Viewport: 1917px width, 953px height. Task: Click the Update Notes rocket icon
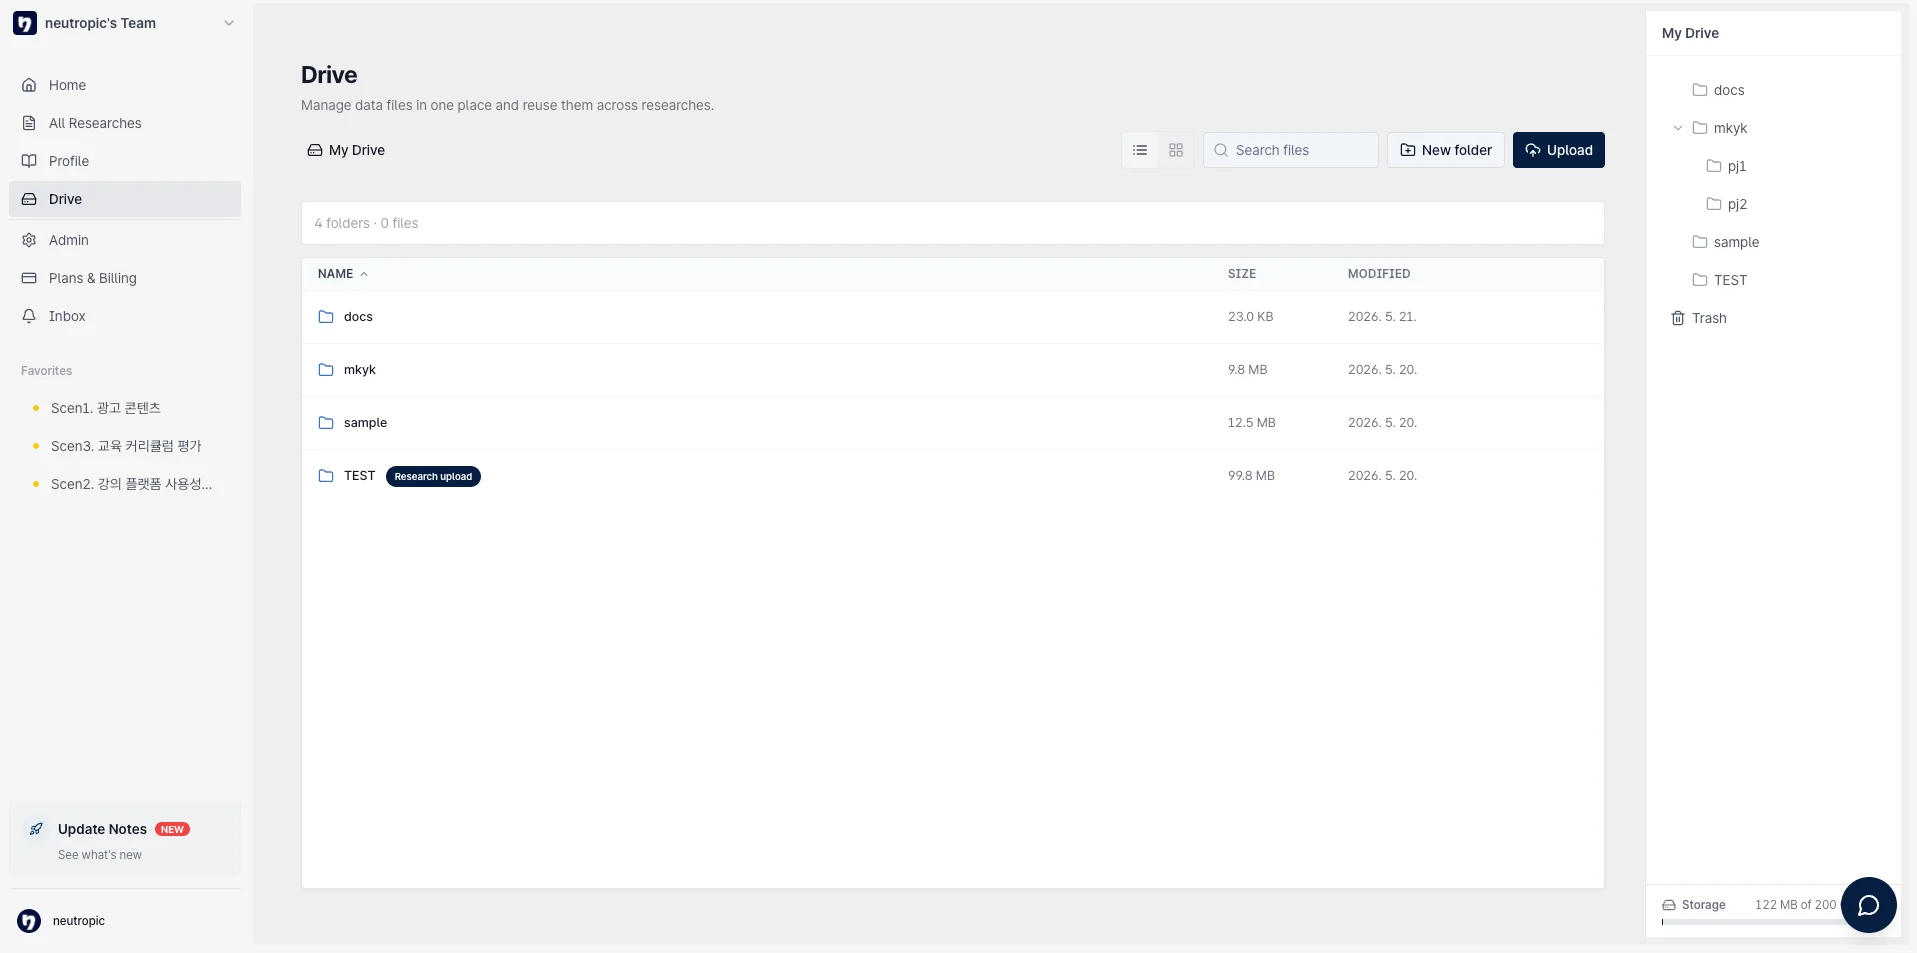point(36,829)
